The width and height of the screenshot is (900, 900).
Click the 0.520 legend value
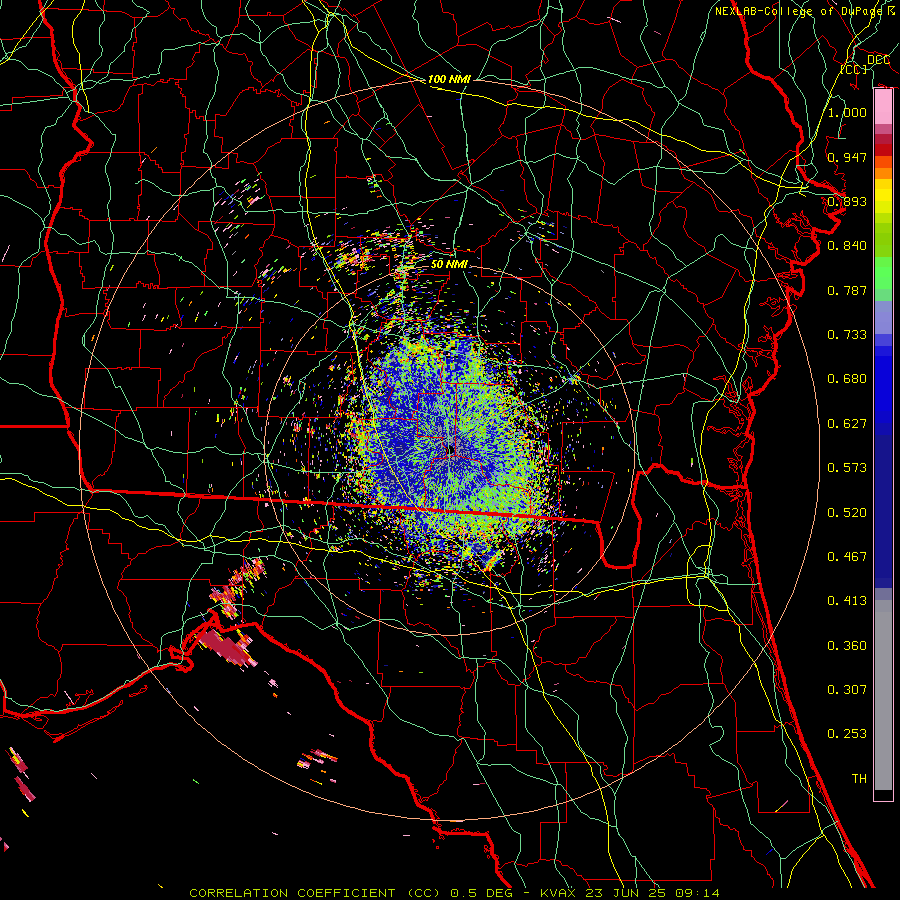(x=847, y=513)
